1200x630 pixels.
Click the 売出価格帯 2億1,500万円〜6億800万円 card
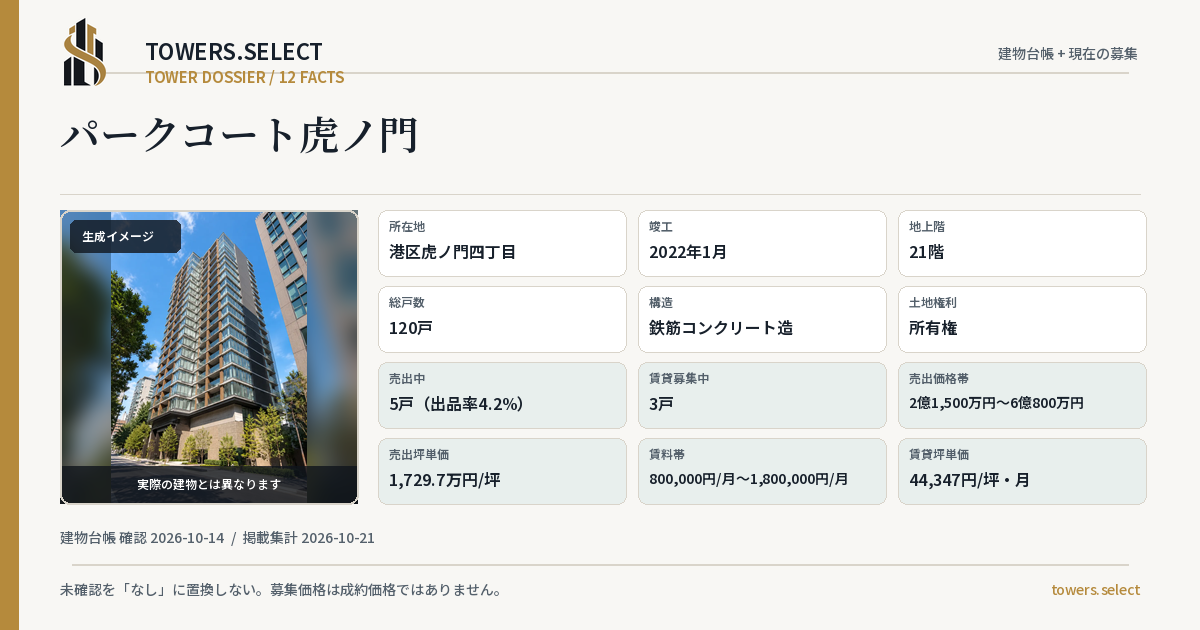pos(1022,395)
